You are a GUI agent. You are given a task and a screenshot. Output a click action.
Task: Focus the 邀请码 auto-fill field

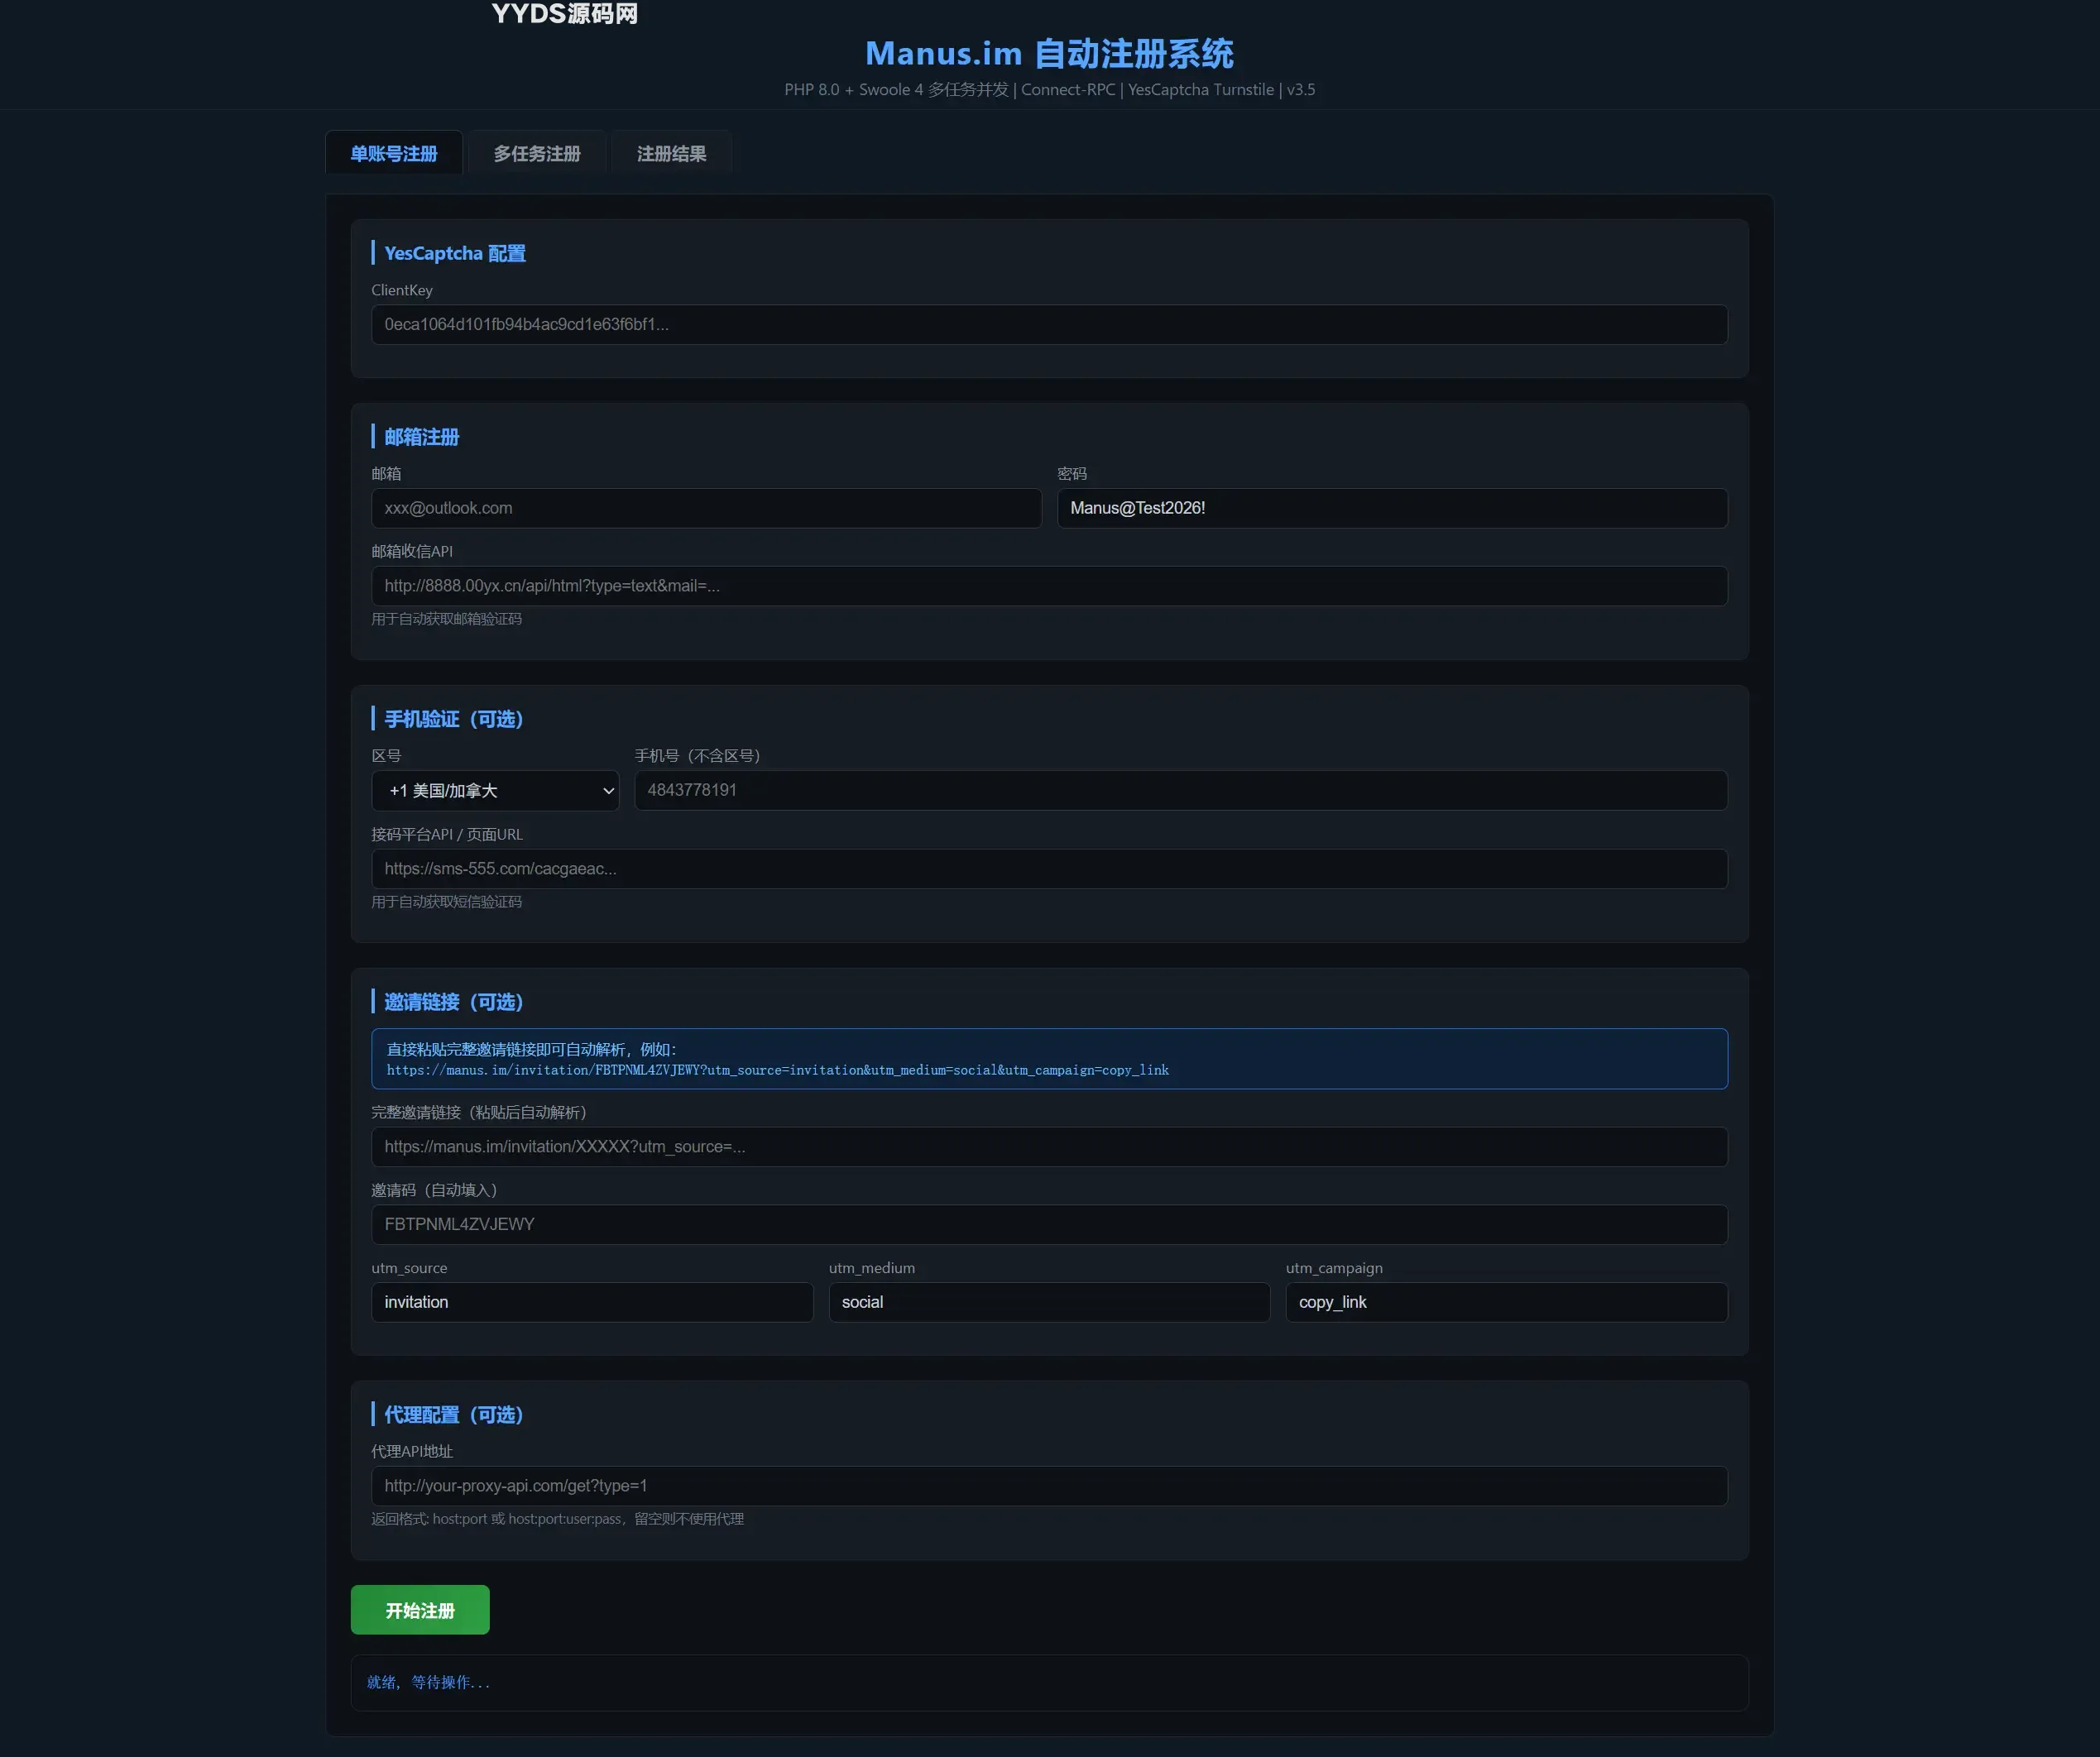pos(1049,1224)
